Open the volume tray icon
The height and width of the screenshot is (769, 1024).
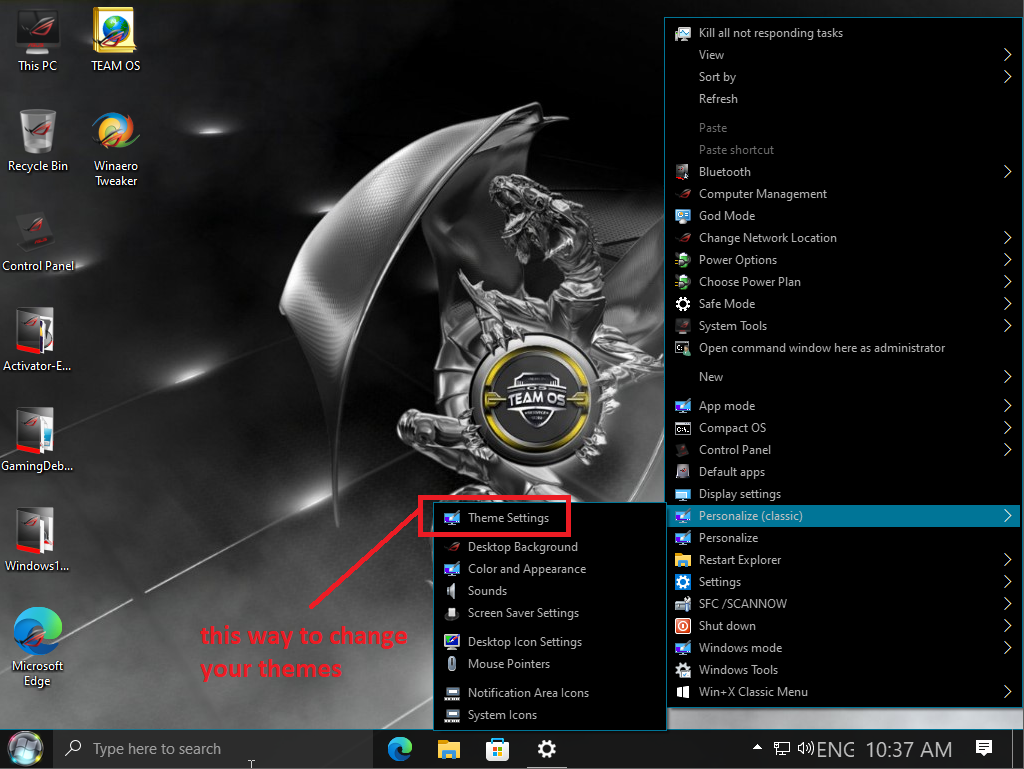click(805, 748)
